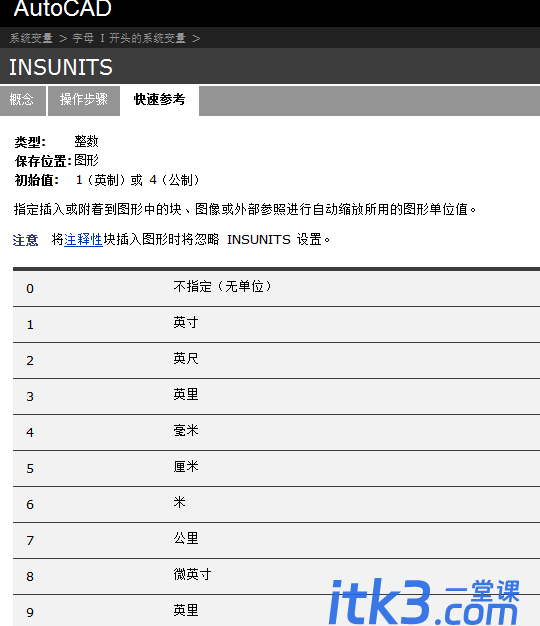Image resolution: width=540 pixels, height=626 pixels.
Task: Open the 注释性 hyperlink
Action: (83, 240)
